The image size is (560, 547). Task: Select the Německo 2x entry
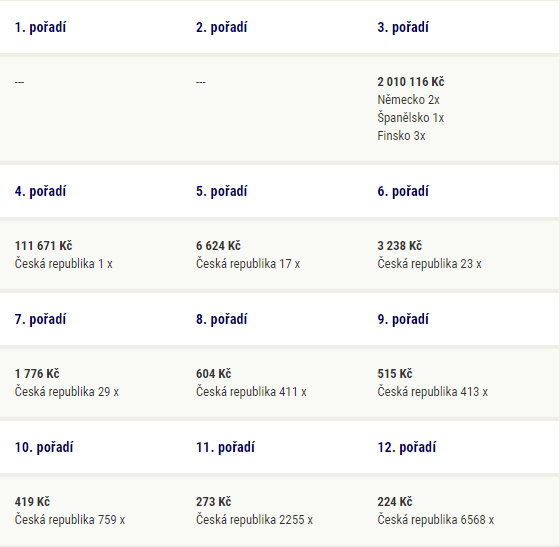pos(408,100)
